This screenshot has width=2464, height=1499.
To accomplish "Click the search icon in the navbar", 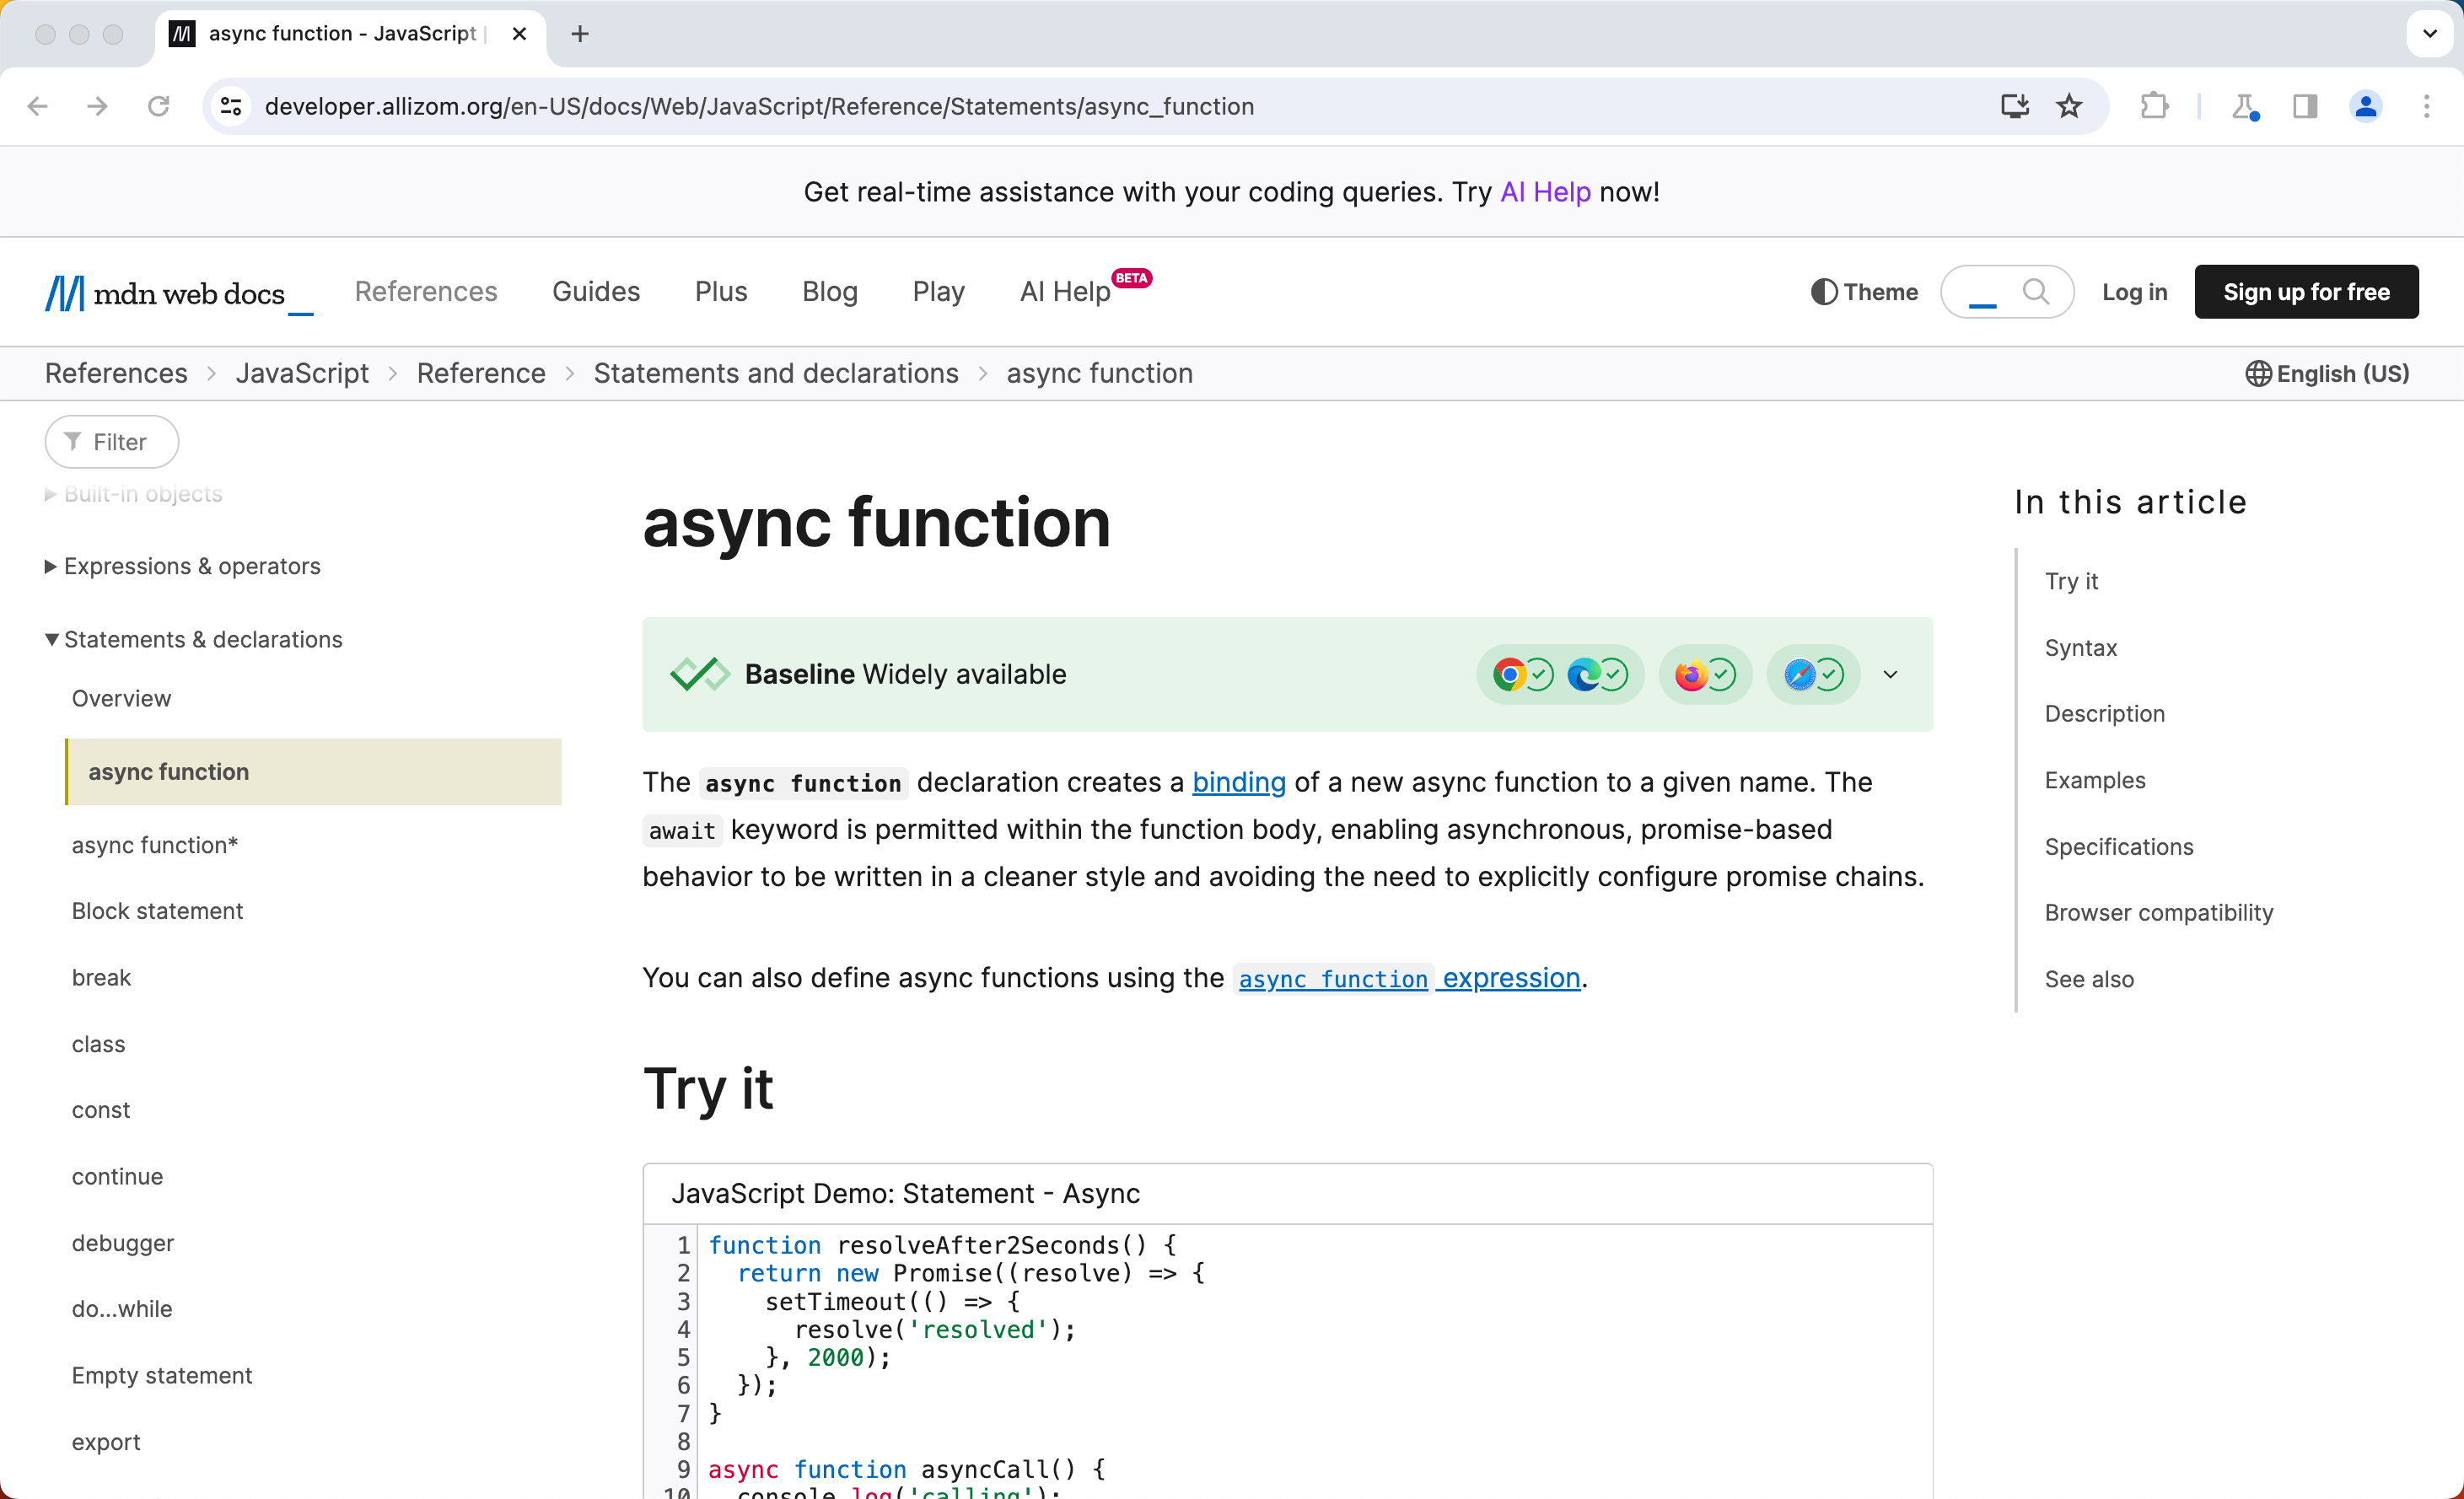I will (x=2035, y=292).
